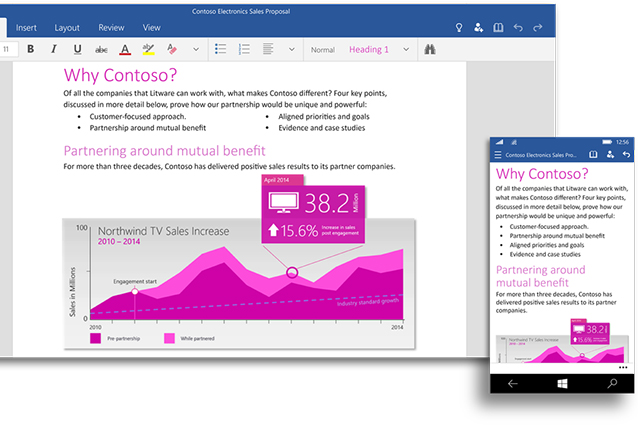Expand more font formatting options chevron

click(x=196, y=50)
